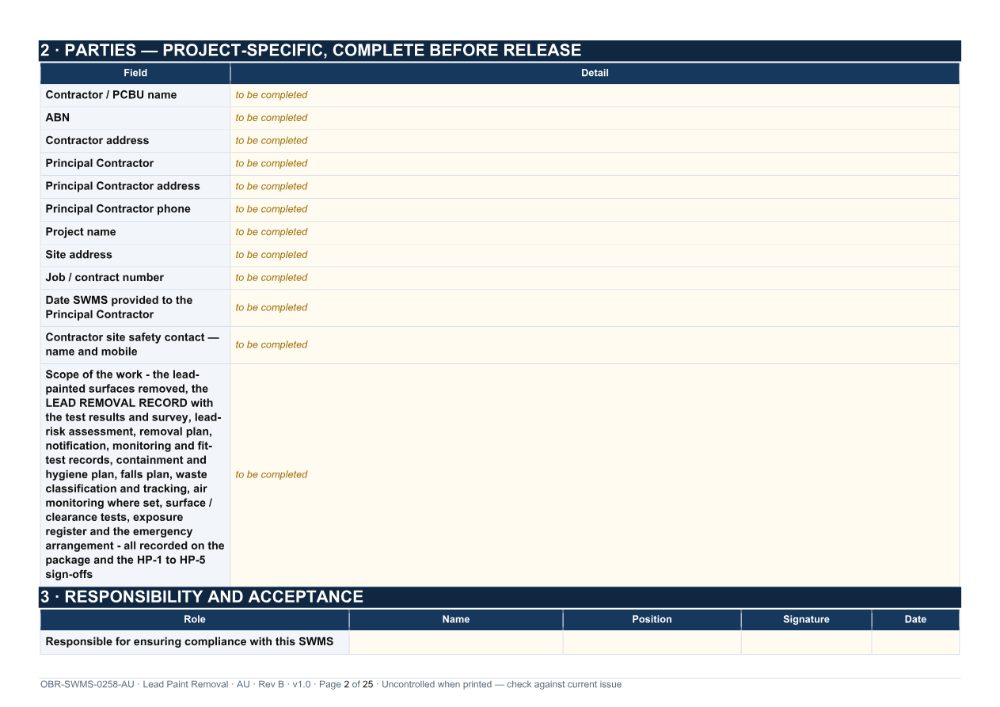Screen dimensions: 1000x707
Task: Select the footer document ID 'OBR-SWMS-0258-AU'
Action: (x=87, y=684)
